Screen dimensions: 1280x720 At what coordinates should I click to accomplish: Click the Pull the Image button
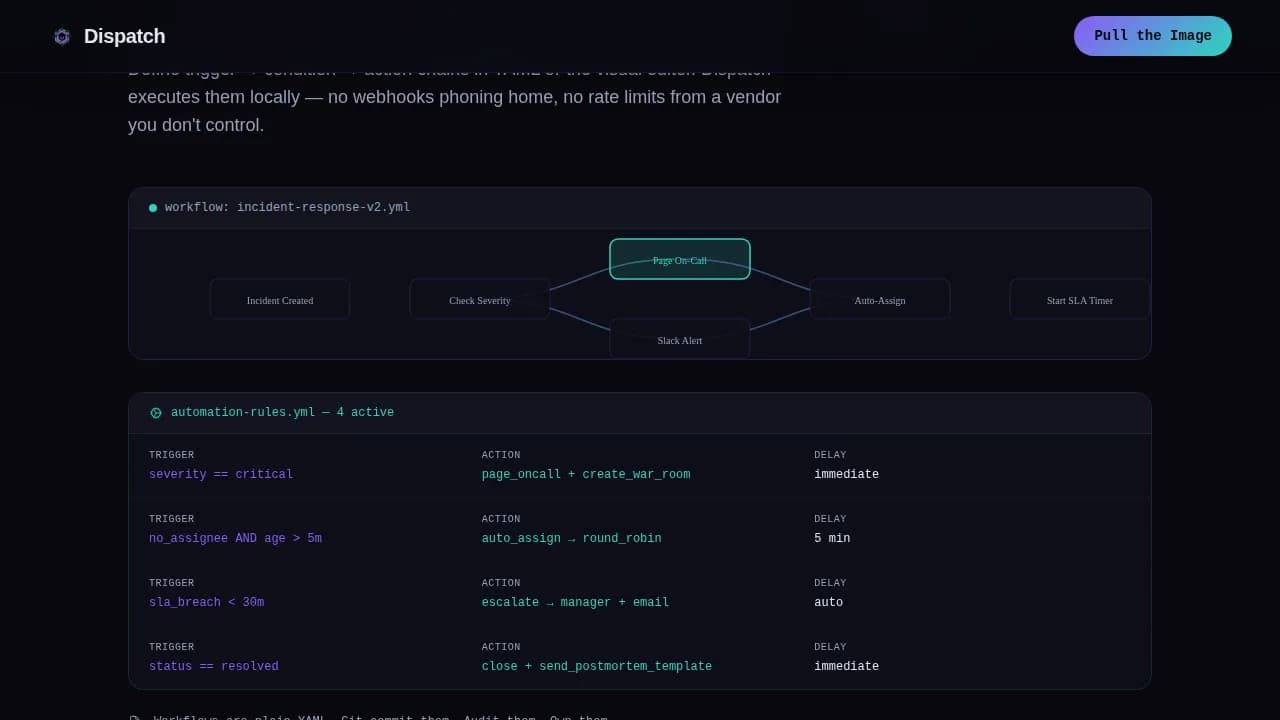click(x=1152, y=35)
